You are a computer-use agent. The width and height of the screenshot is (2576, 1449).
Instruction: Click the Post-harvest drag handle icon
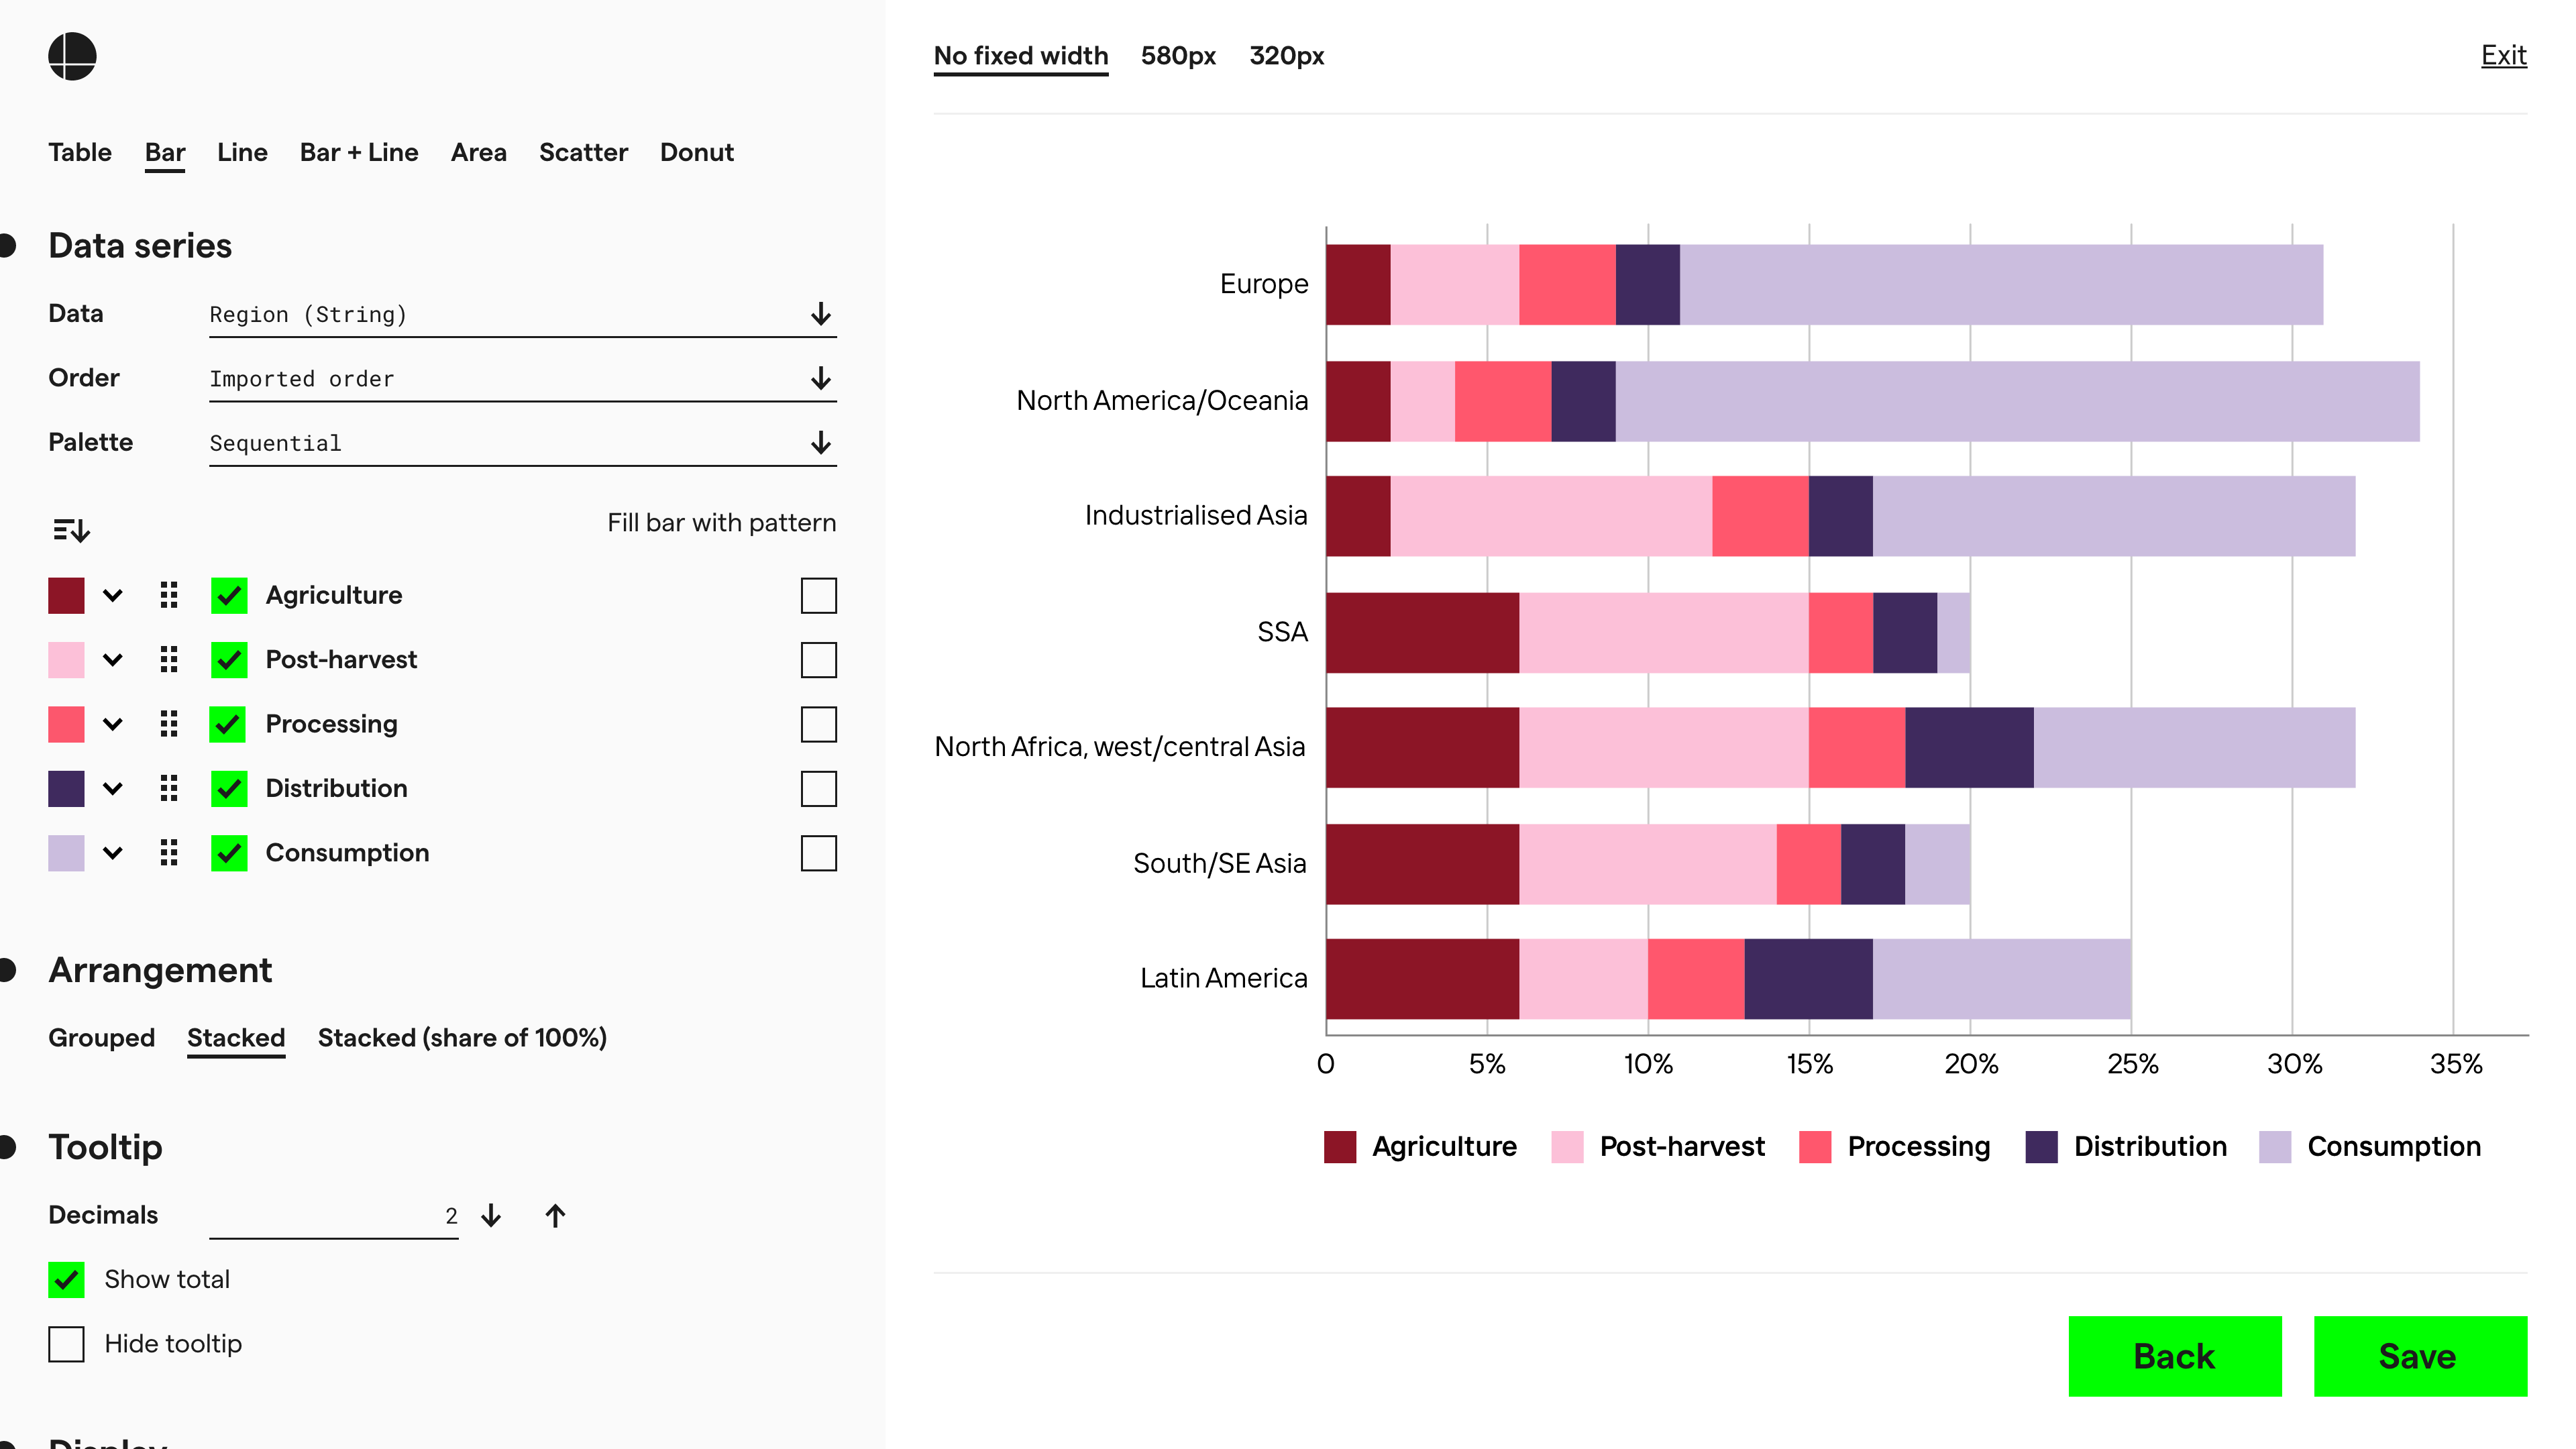point(169,660)
